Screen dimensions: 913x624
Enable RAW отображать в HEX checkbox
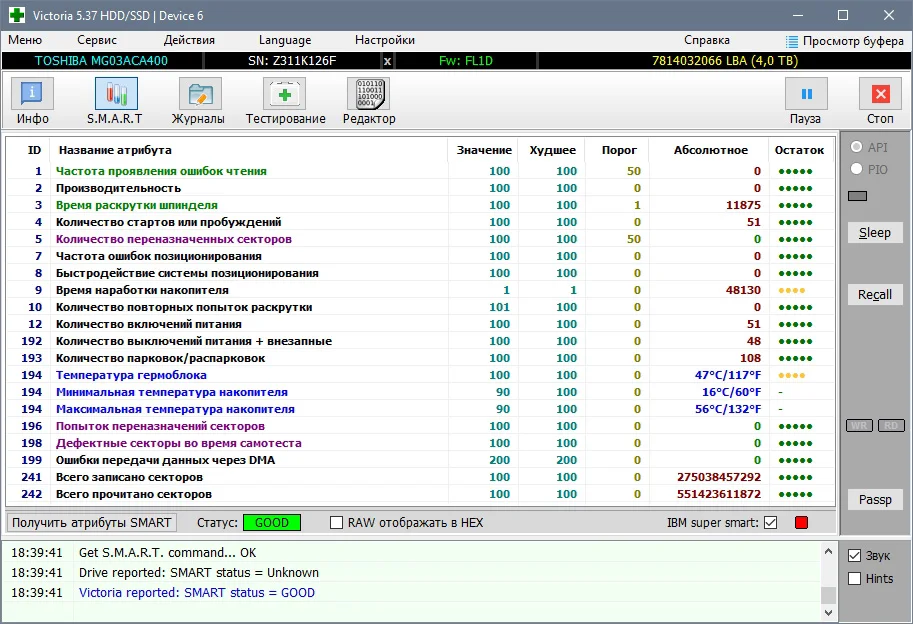tap(337, 523)
